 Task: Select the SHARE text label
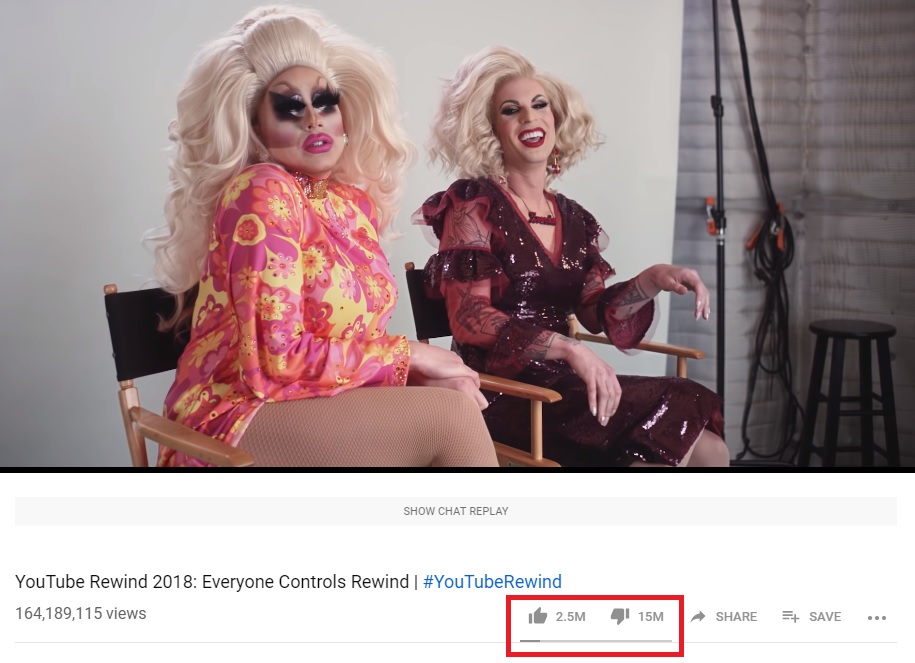[736, 617]
